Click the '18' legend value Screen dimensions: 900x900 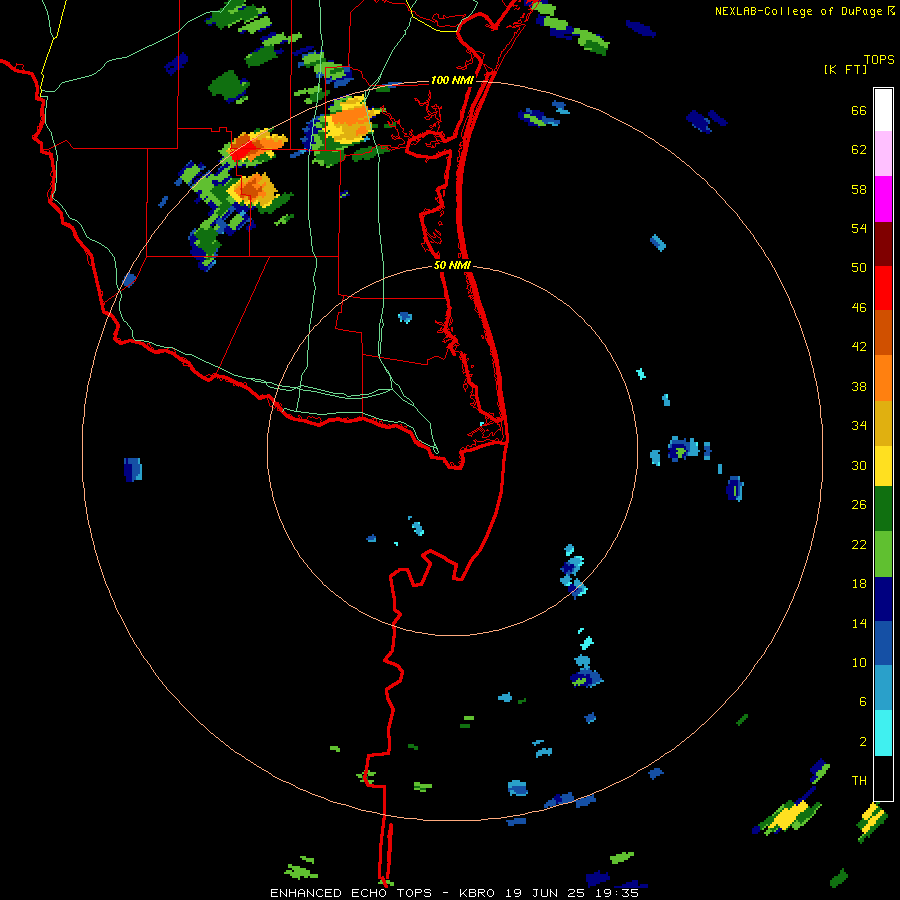(859, 584)
